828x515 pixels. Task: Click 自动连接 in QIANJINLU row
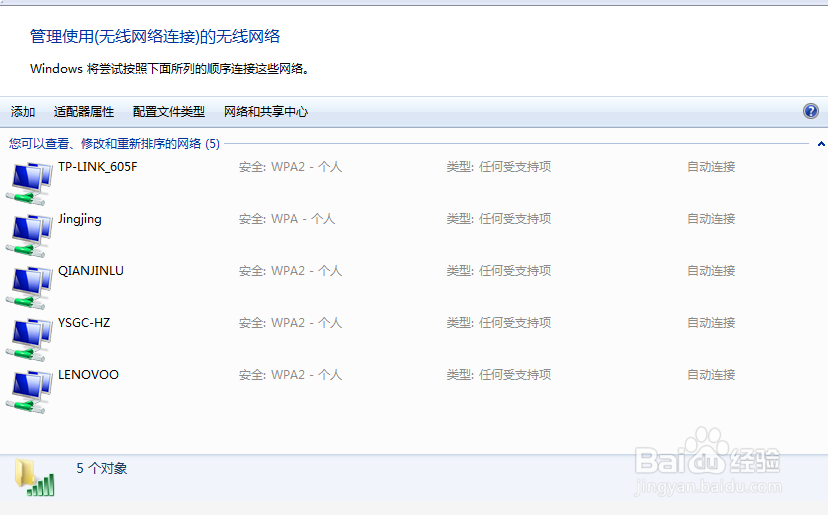(x=711, y=271)
